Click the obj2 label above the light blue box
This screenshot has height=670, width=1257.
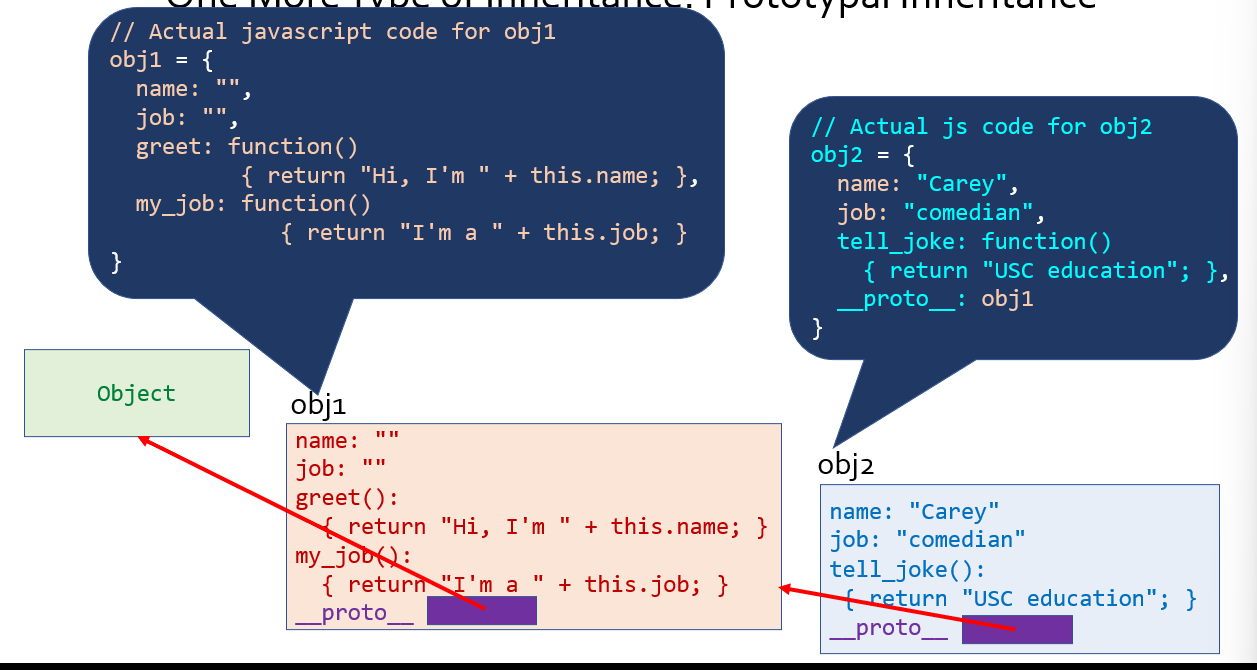pos(846,465)
